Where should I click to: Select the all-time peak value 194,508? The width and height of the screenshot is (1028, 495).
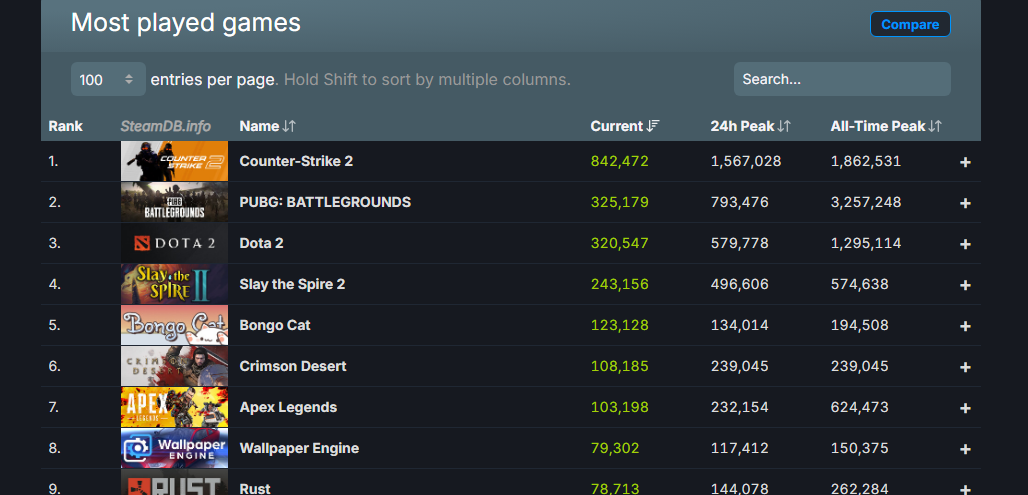pyautogui.click(x=860, y=325)
